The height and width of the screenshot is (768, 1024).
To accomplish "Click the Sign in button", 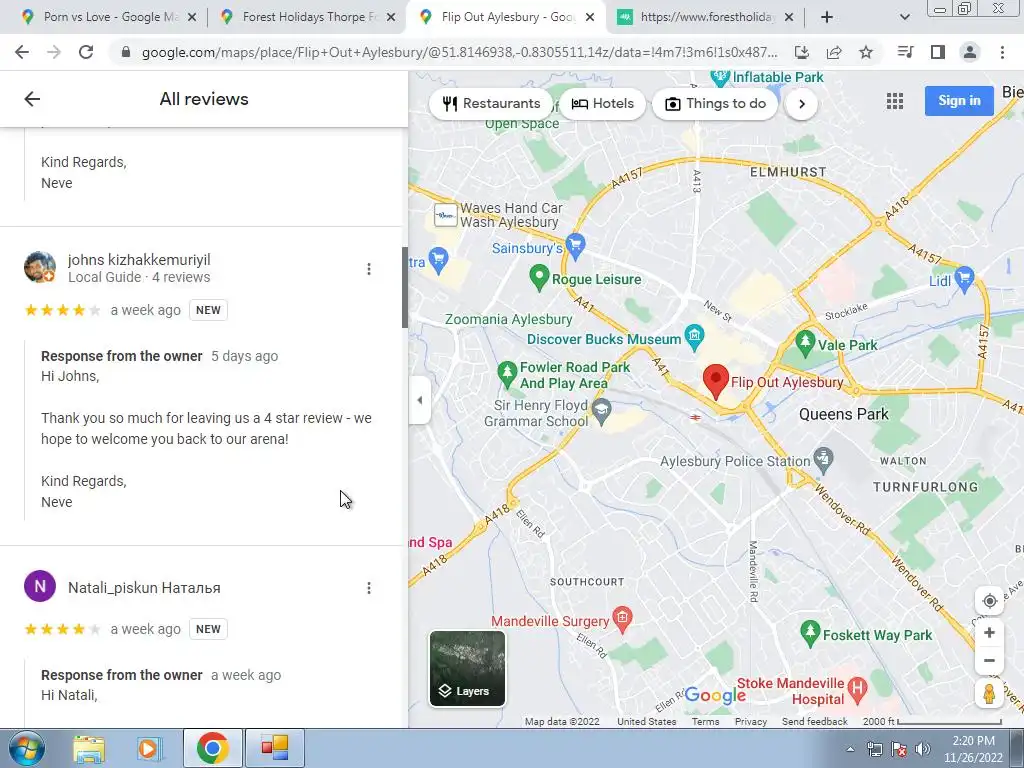I will (x=959, y=101).
